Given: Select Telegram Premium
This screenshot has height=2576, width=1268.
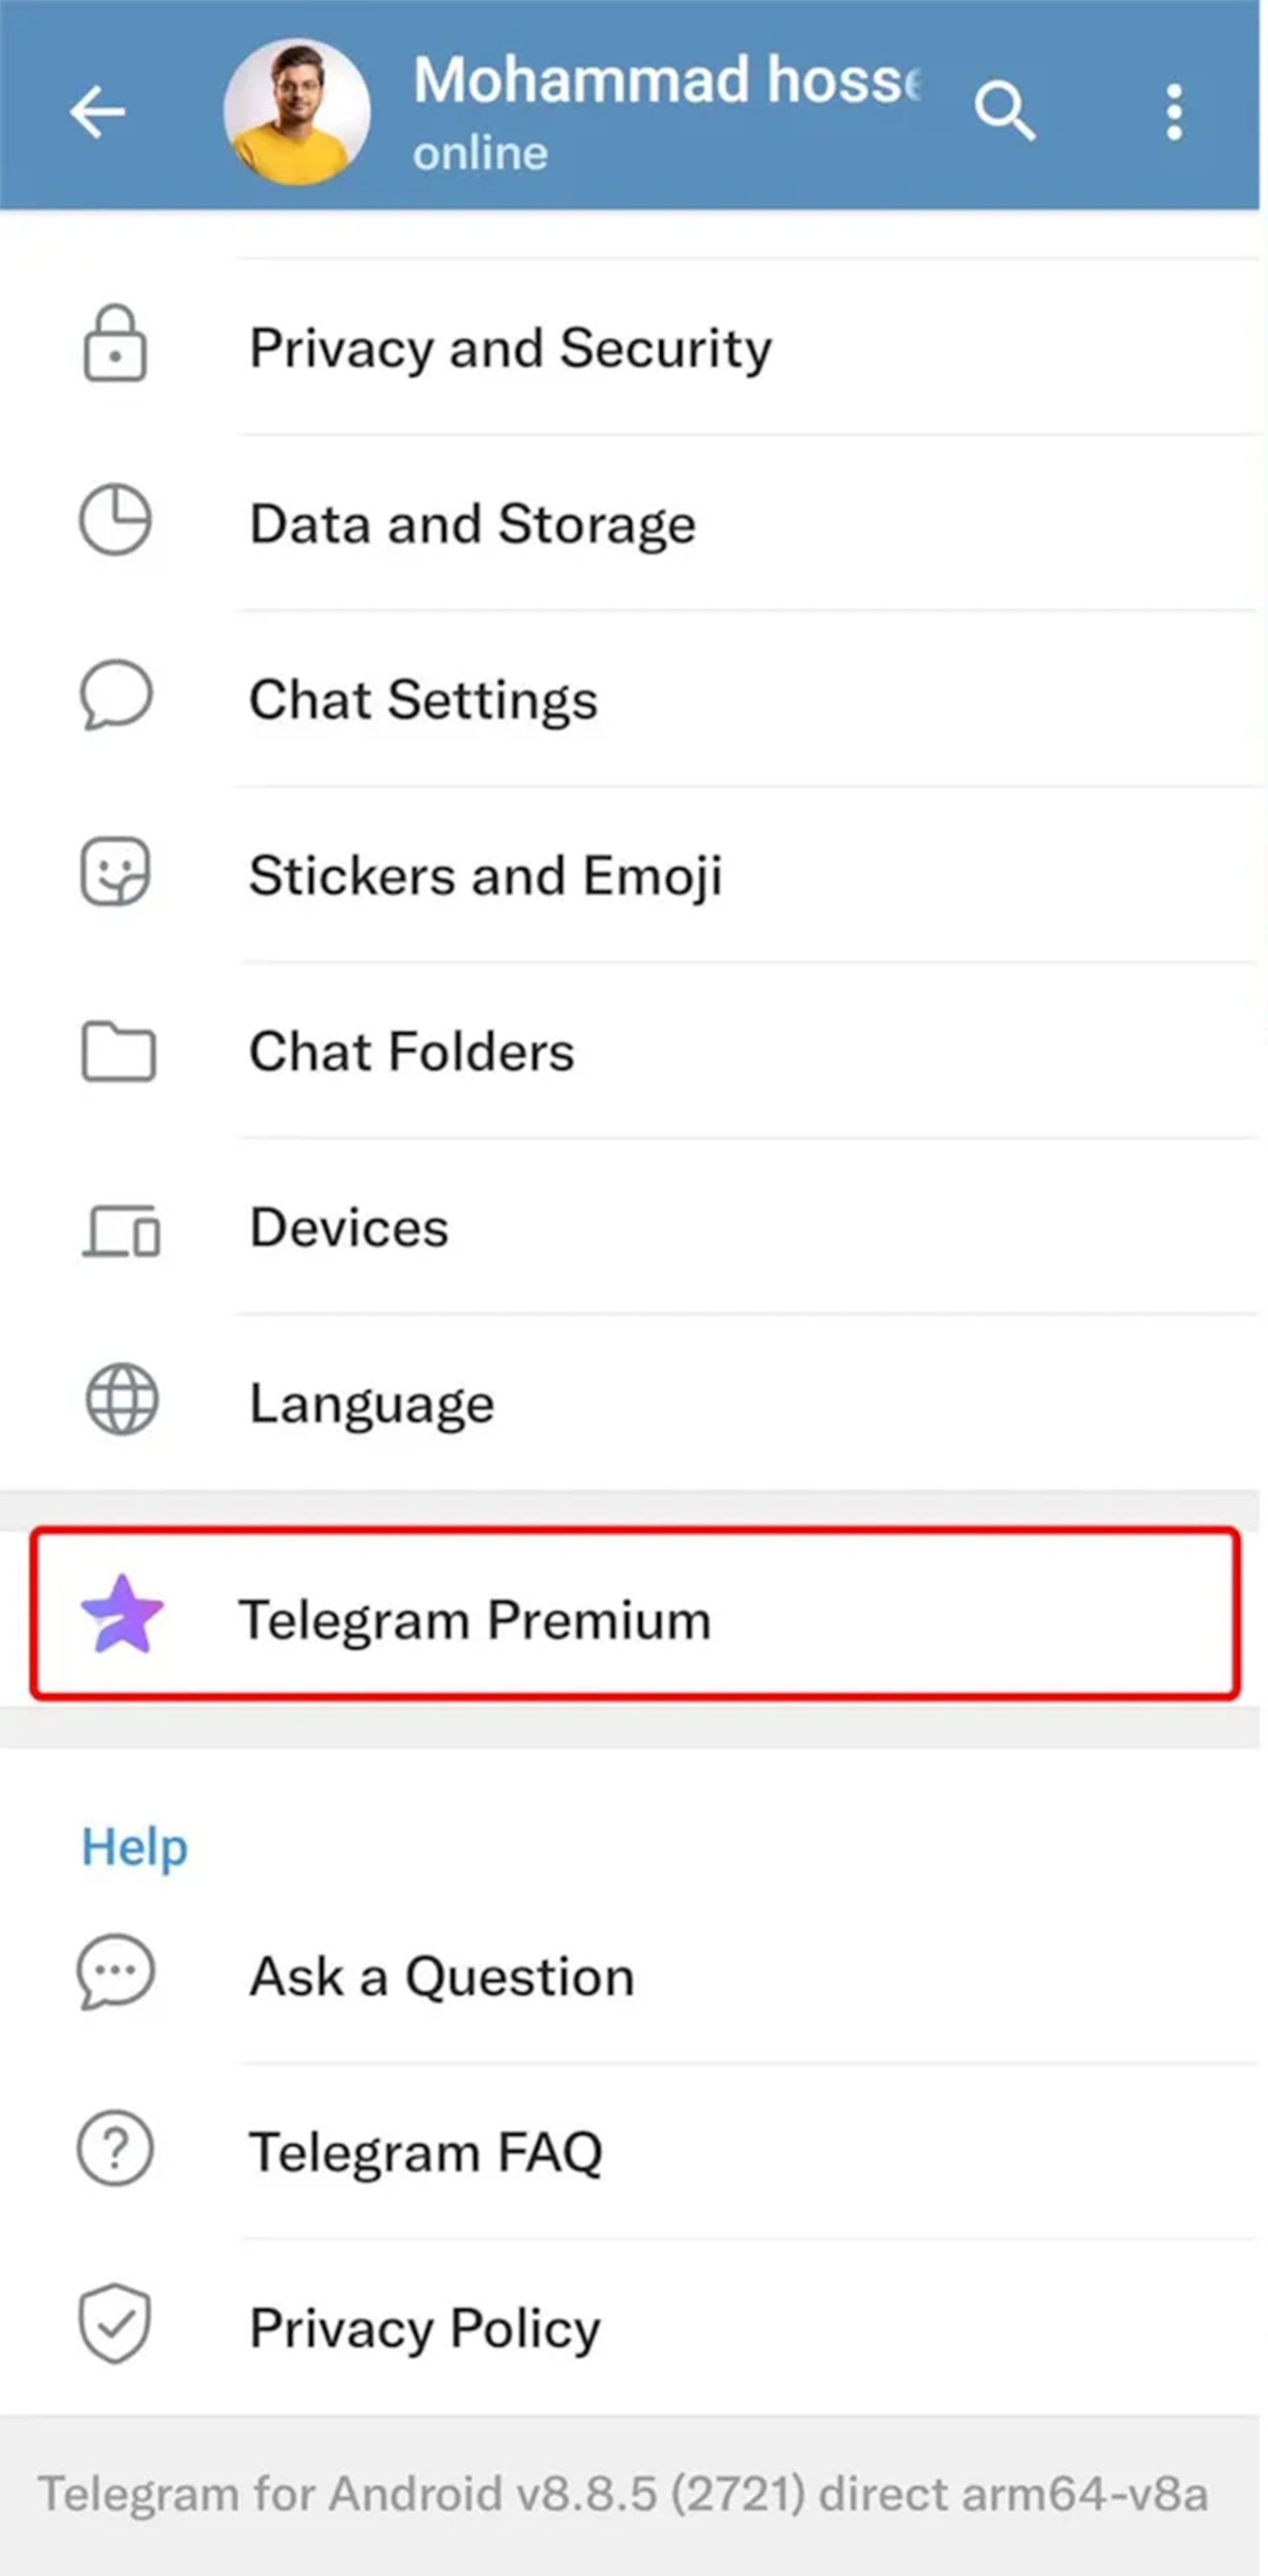Looking at the screenshot, I should 634,1614.
